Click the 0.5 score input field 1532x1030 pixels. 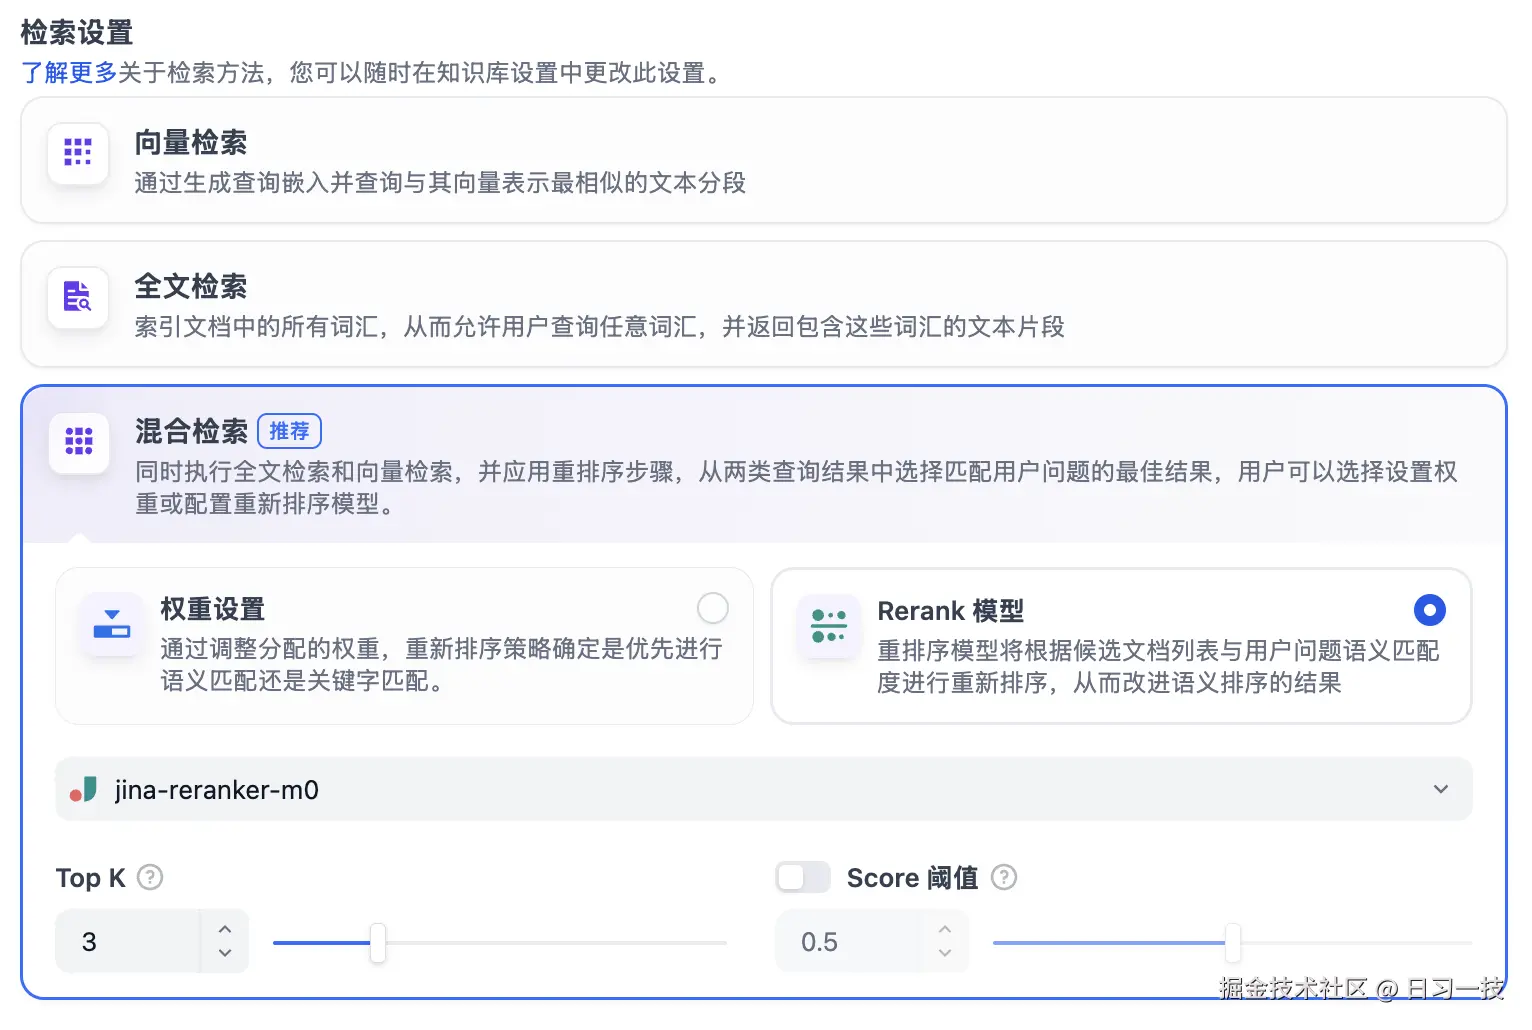click(x=850, y=941)
